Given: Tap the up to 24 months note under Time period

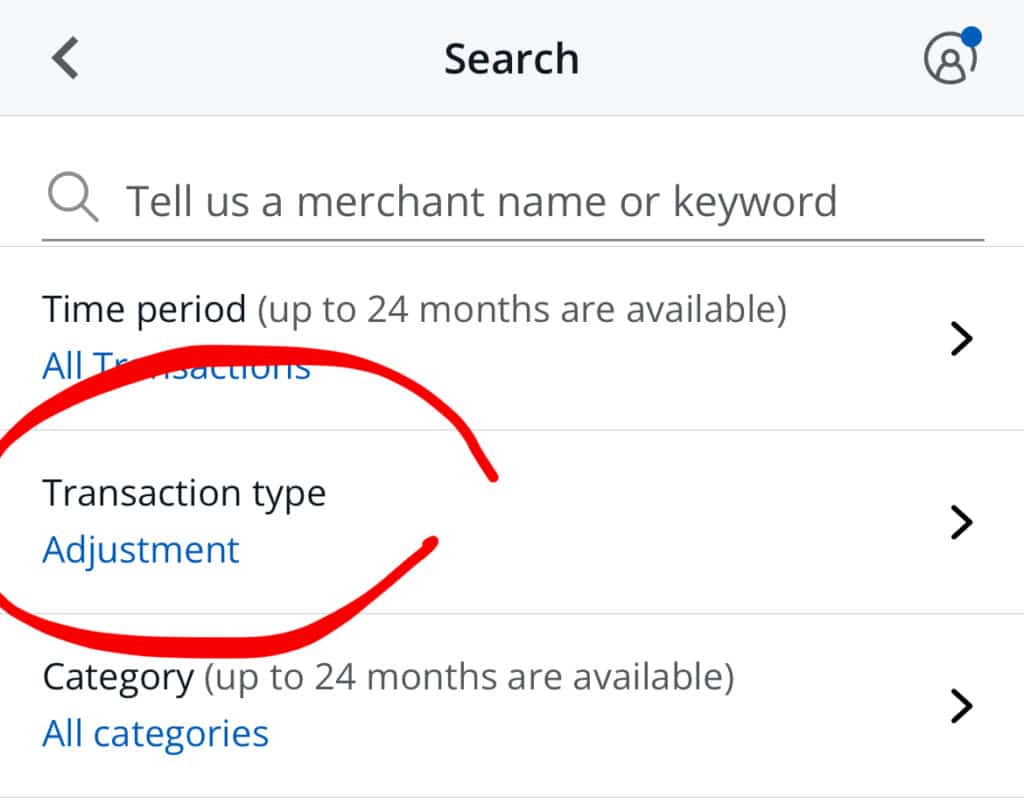Looking at the screenshot, I should pyautogui.click(x=522, y=310).
